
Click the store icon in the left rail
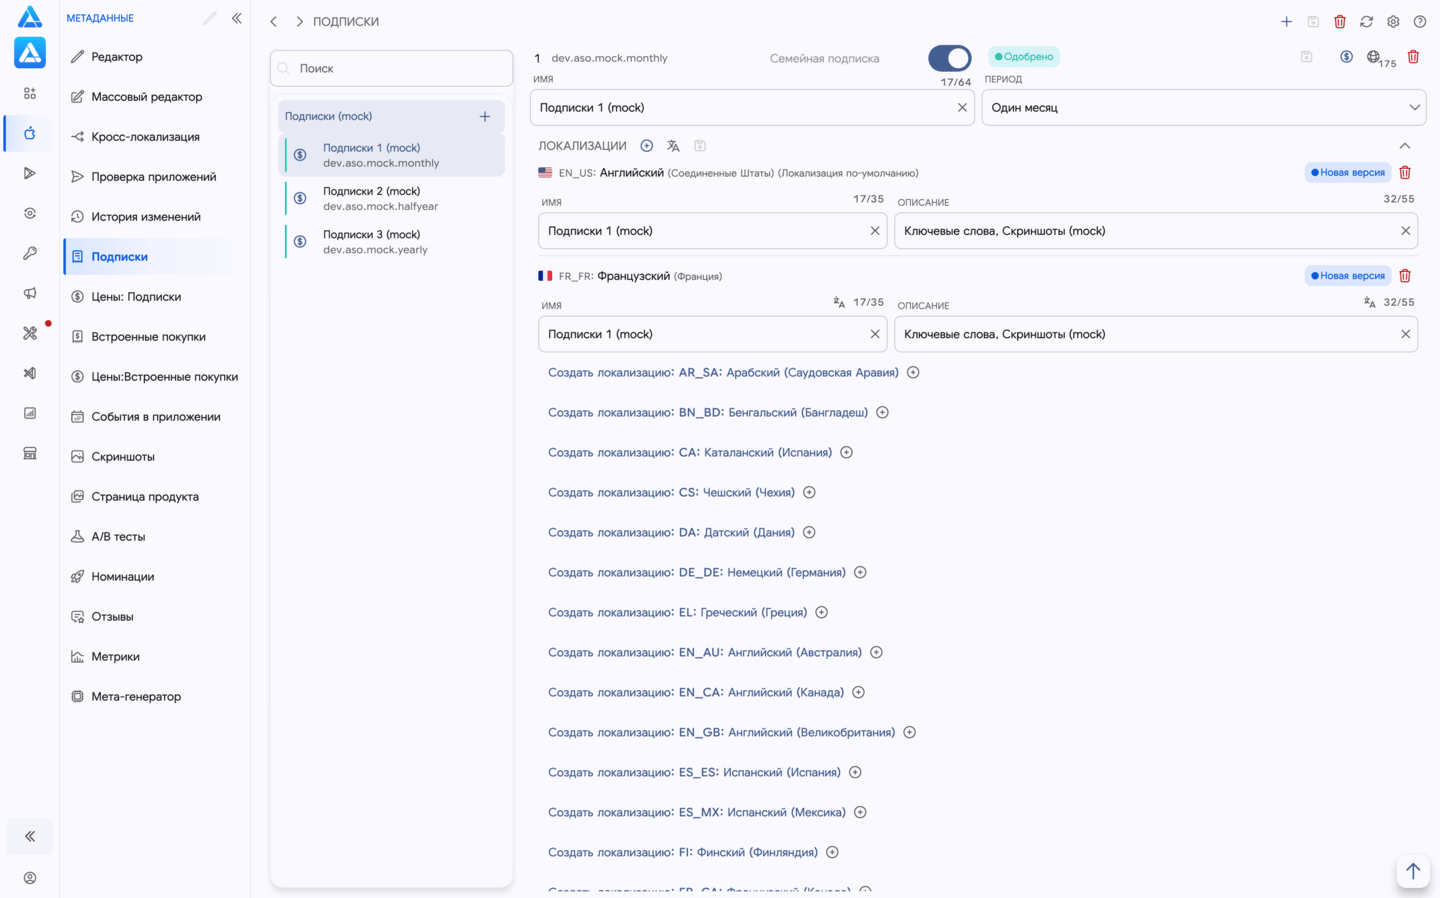pos(30,453)
